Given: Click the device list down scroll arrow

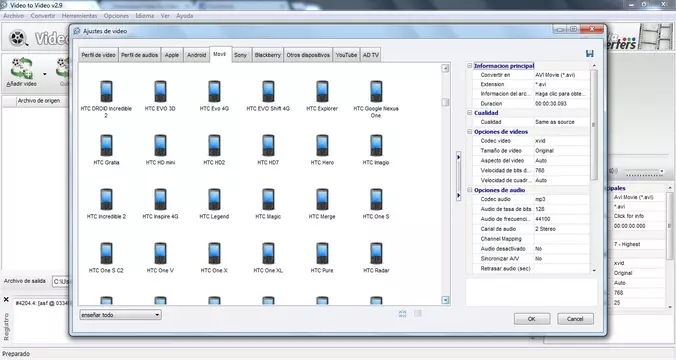Looking at the screenshot, I should tap(445, 300).
